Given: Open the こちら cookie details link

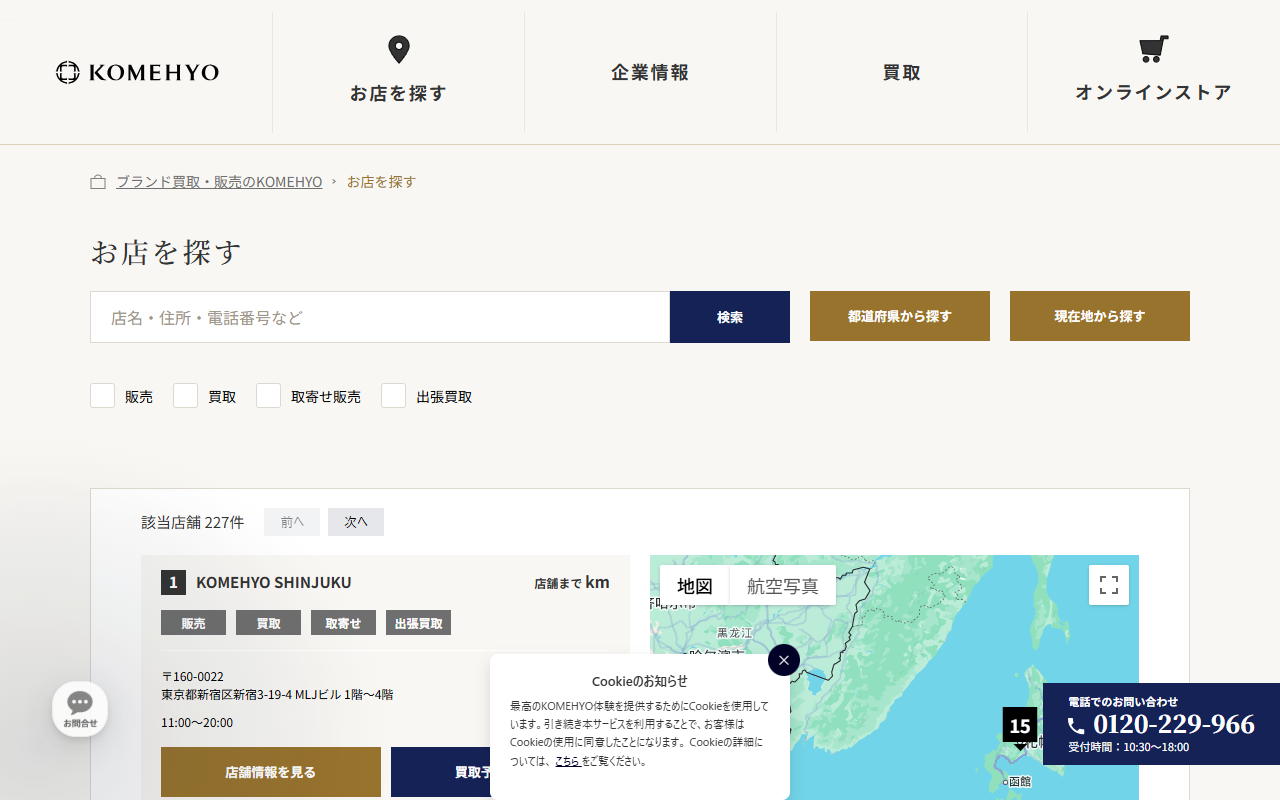Looking at the screenshot, I should coord(567,761).
